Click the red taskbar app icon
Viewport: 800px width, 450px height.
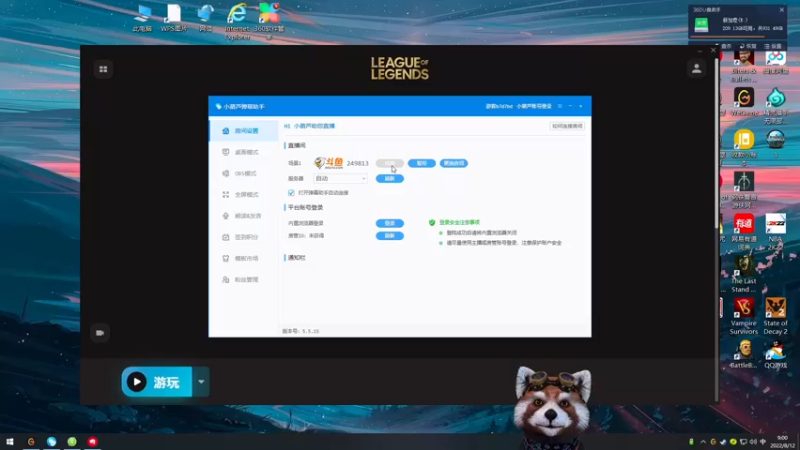[92, 442]
